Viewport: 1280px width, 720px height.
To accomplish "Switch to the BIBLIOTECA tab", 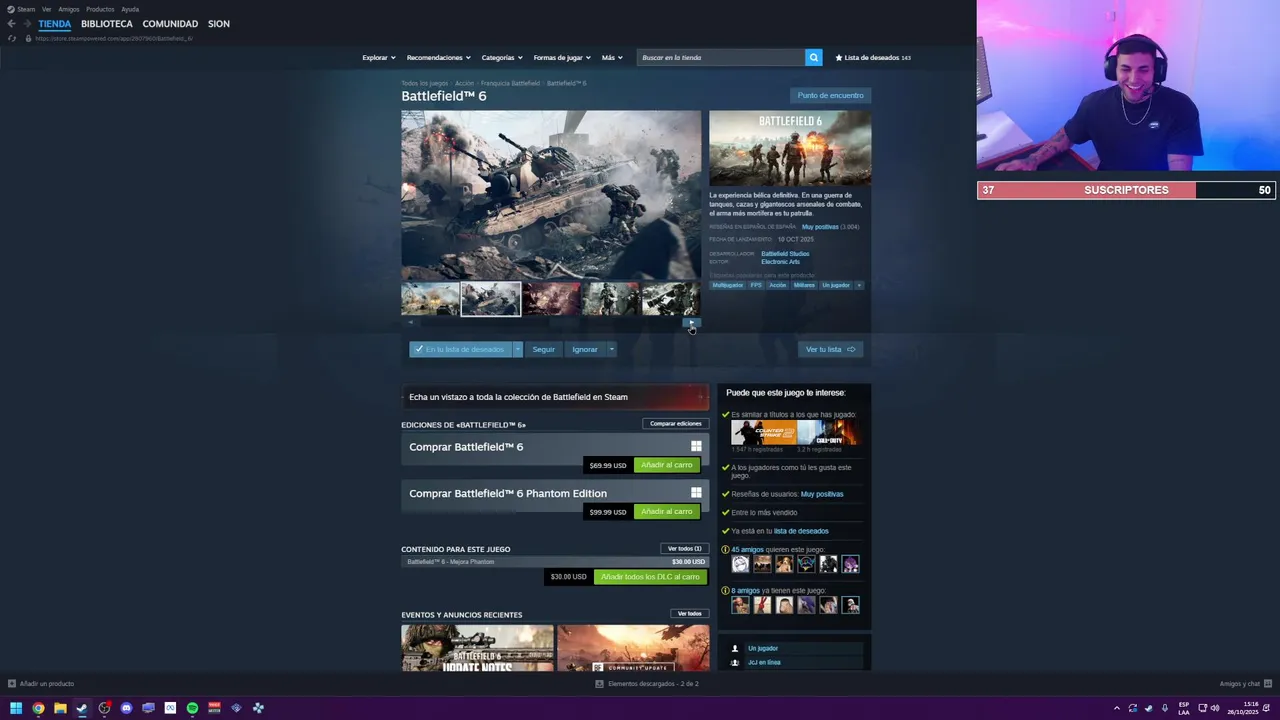I will [x=107, y=24].
